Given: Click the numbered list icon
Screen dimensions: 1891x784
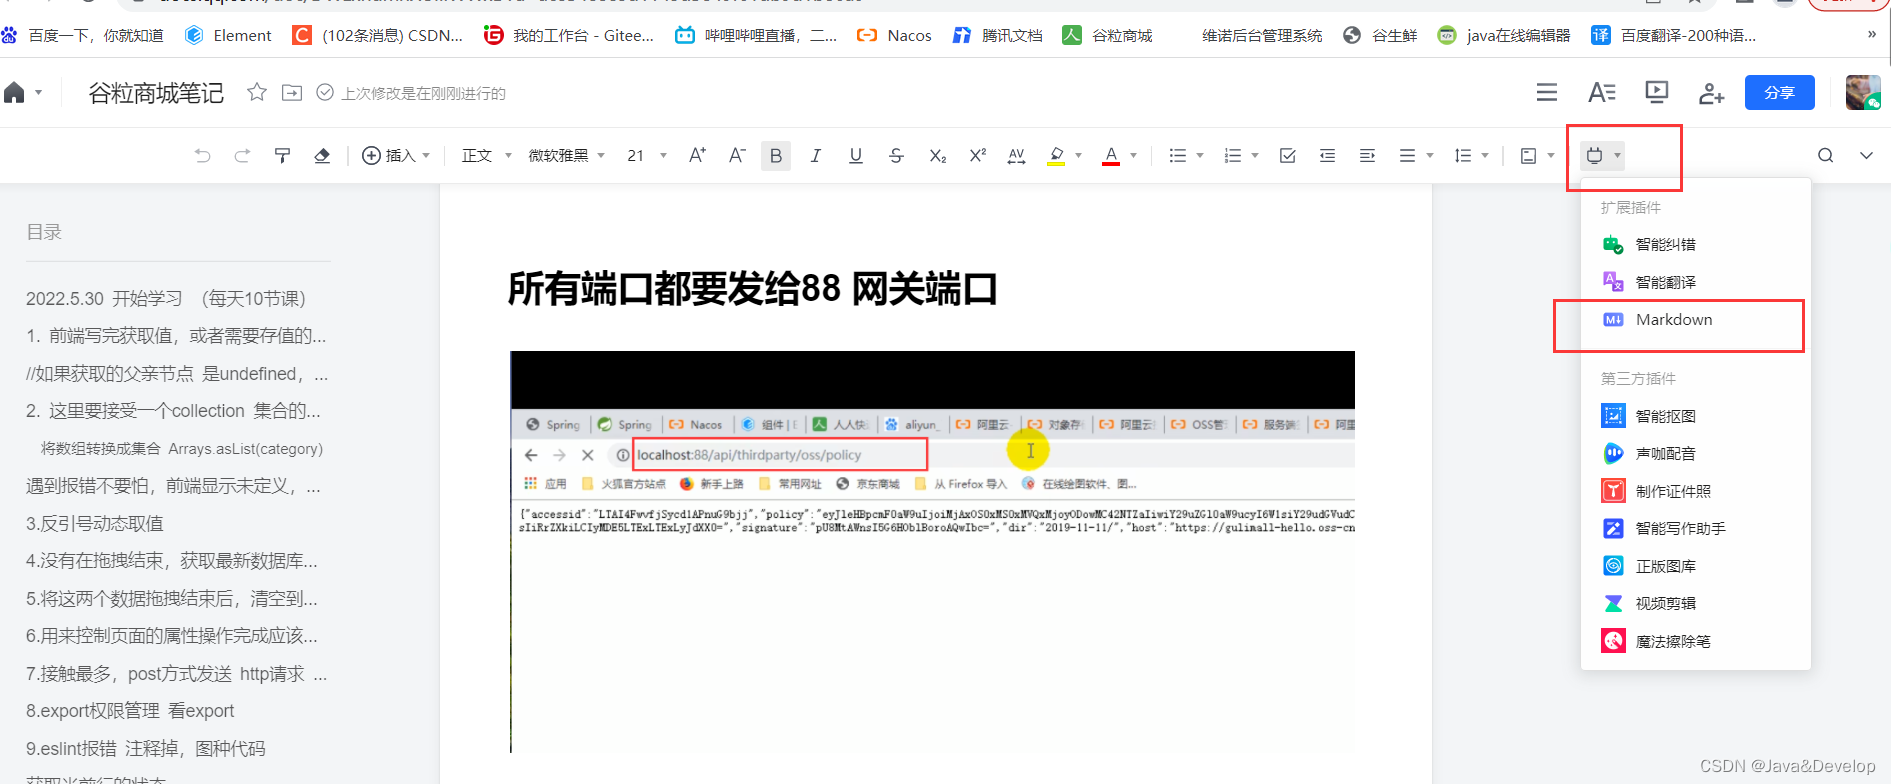Looking at the screenshot, I should click(1233, 155).
